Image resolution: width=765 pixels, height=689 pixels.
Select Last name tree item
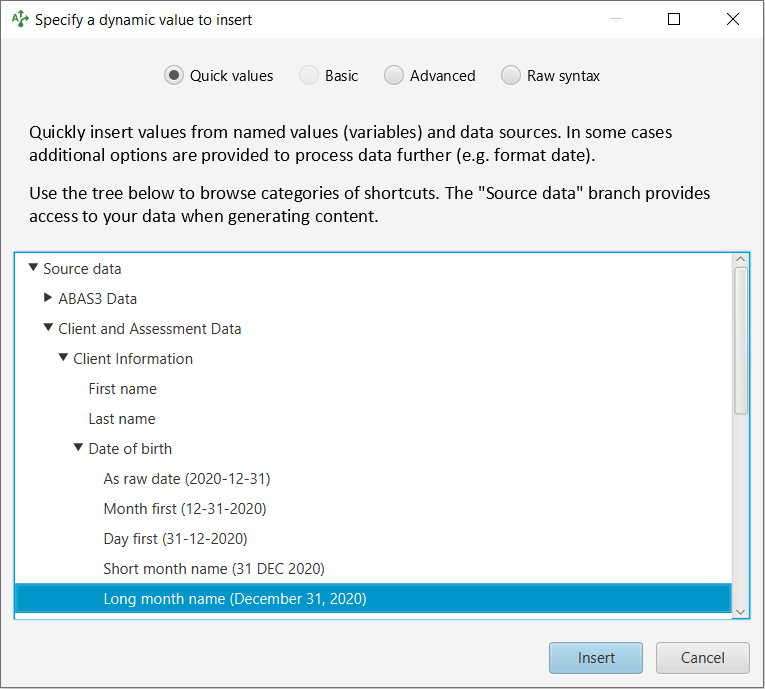(x=122, y=419)
